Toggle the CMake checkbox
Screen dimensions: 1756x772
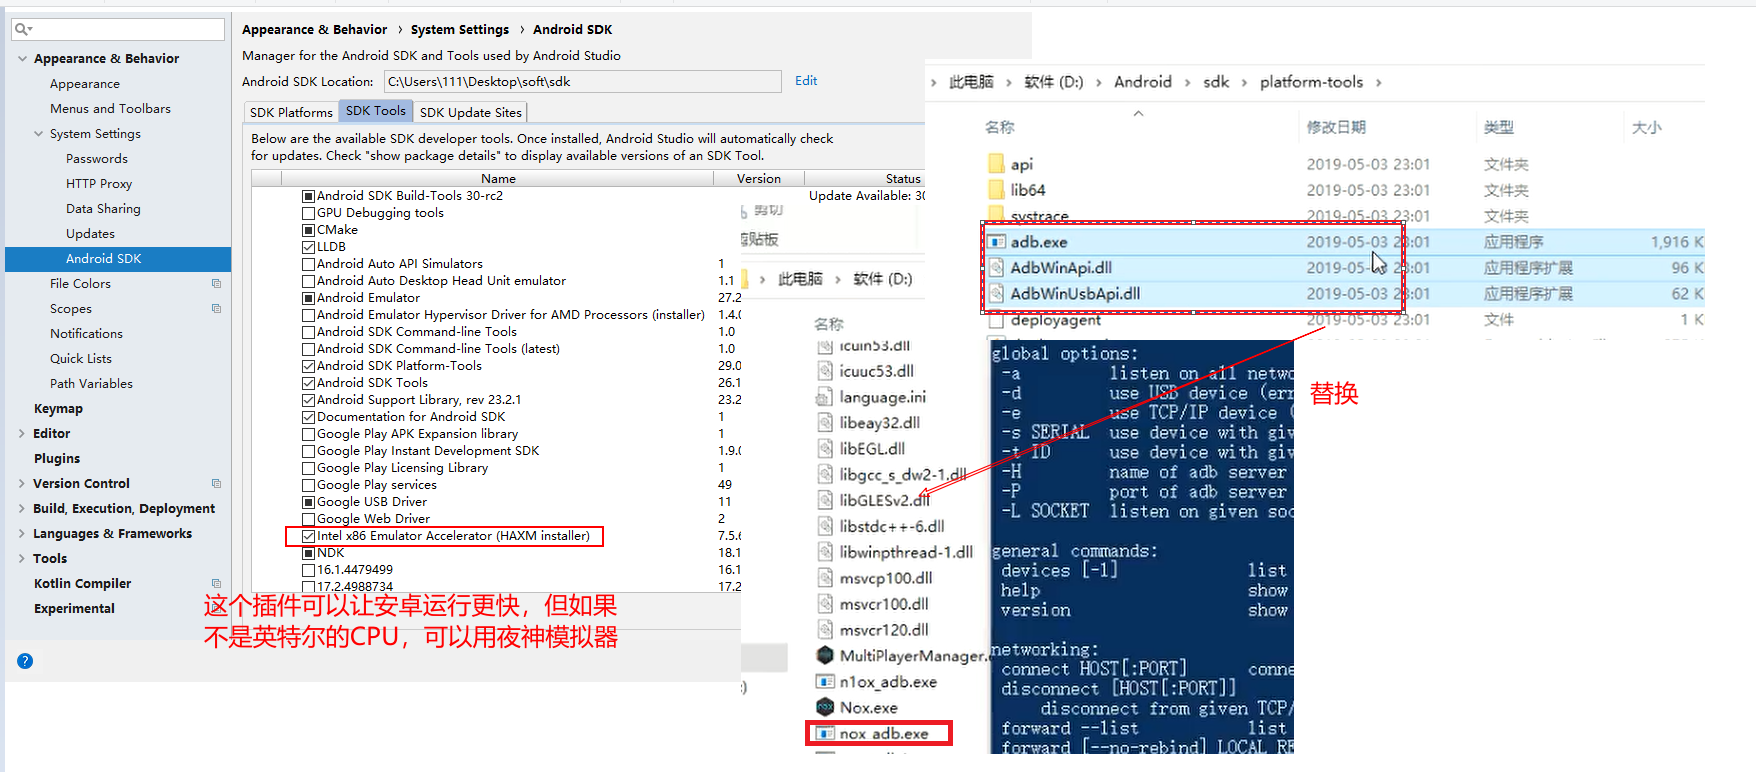click(309, 230)
